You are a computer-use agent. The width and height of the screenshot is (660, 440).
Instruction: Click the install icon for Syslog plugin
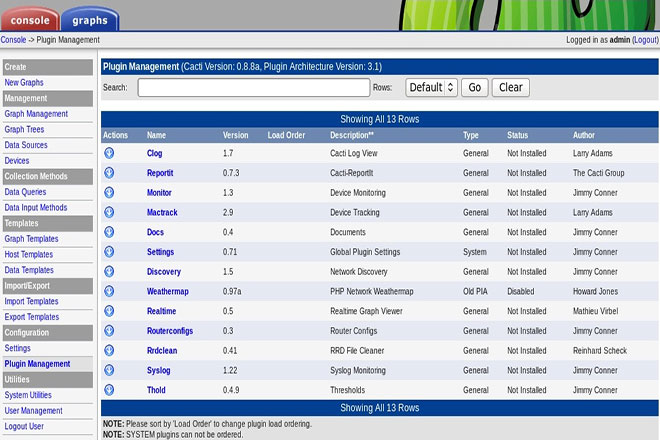coord(109,370)
